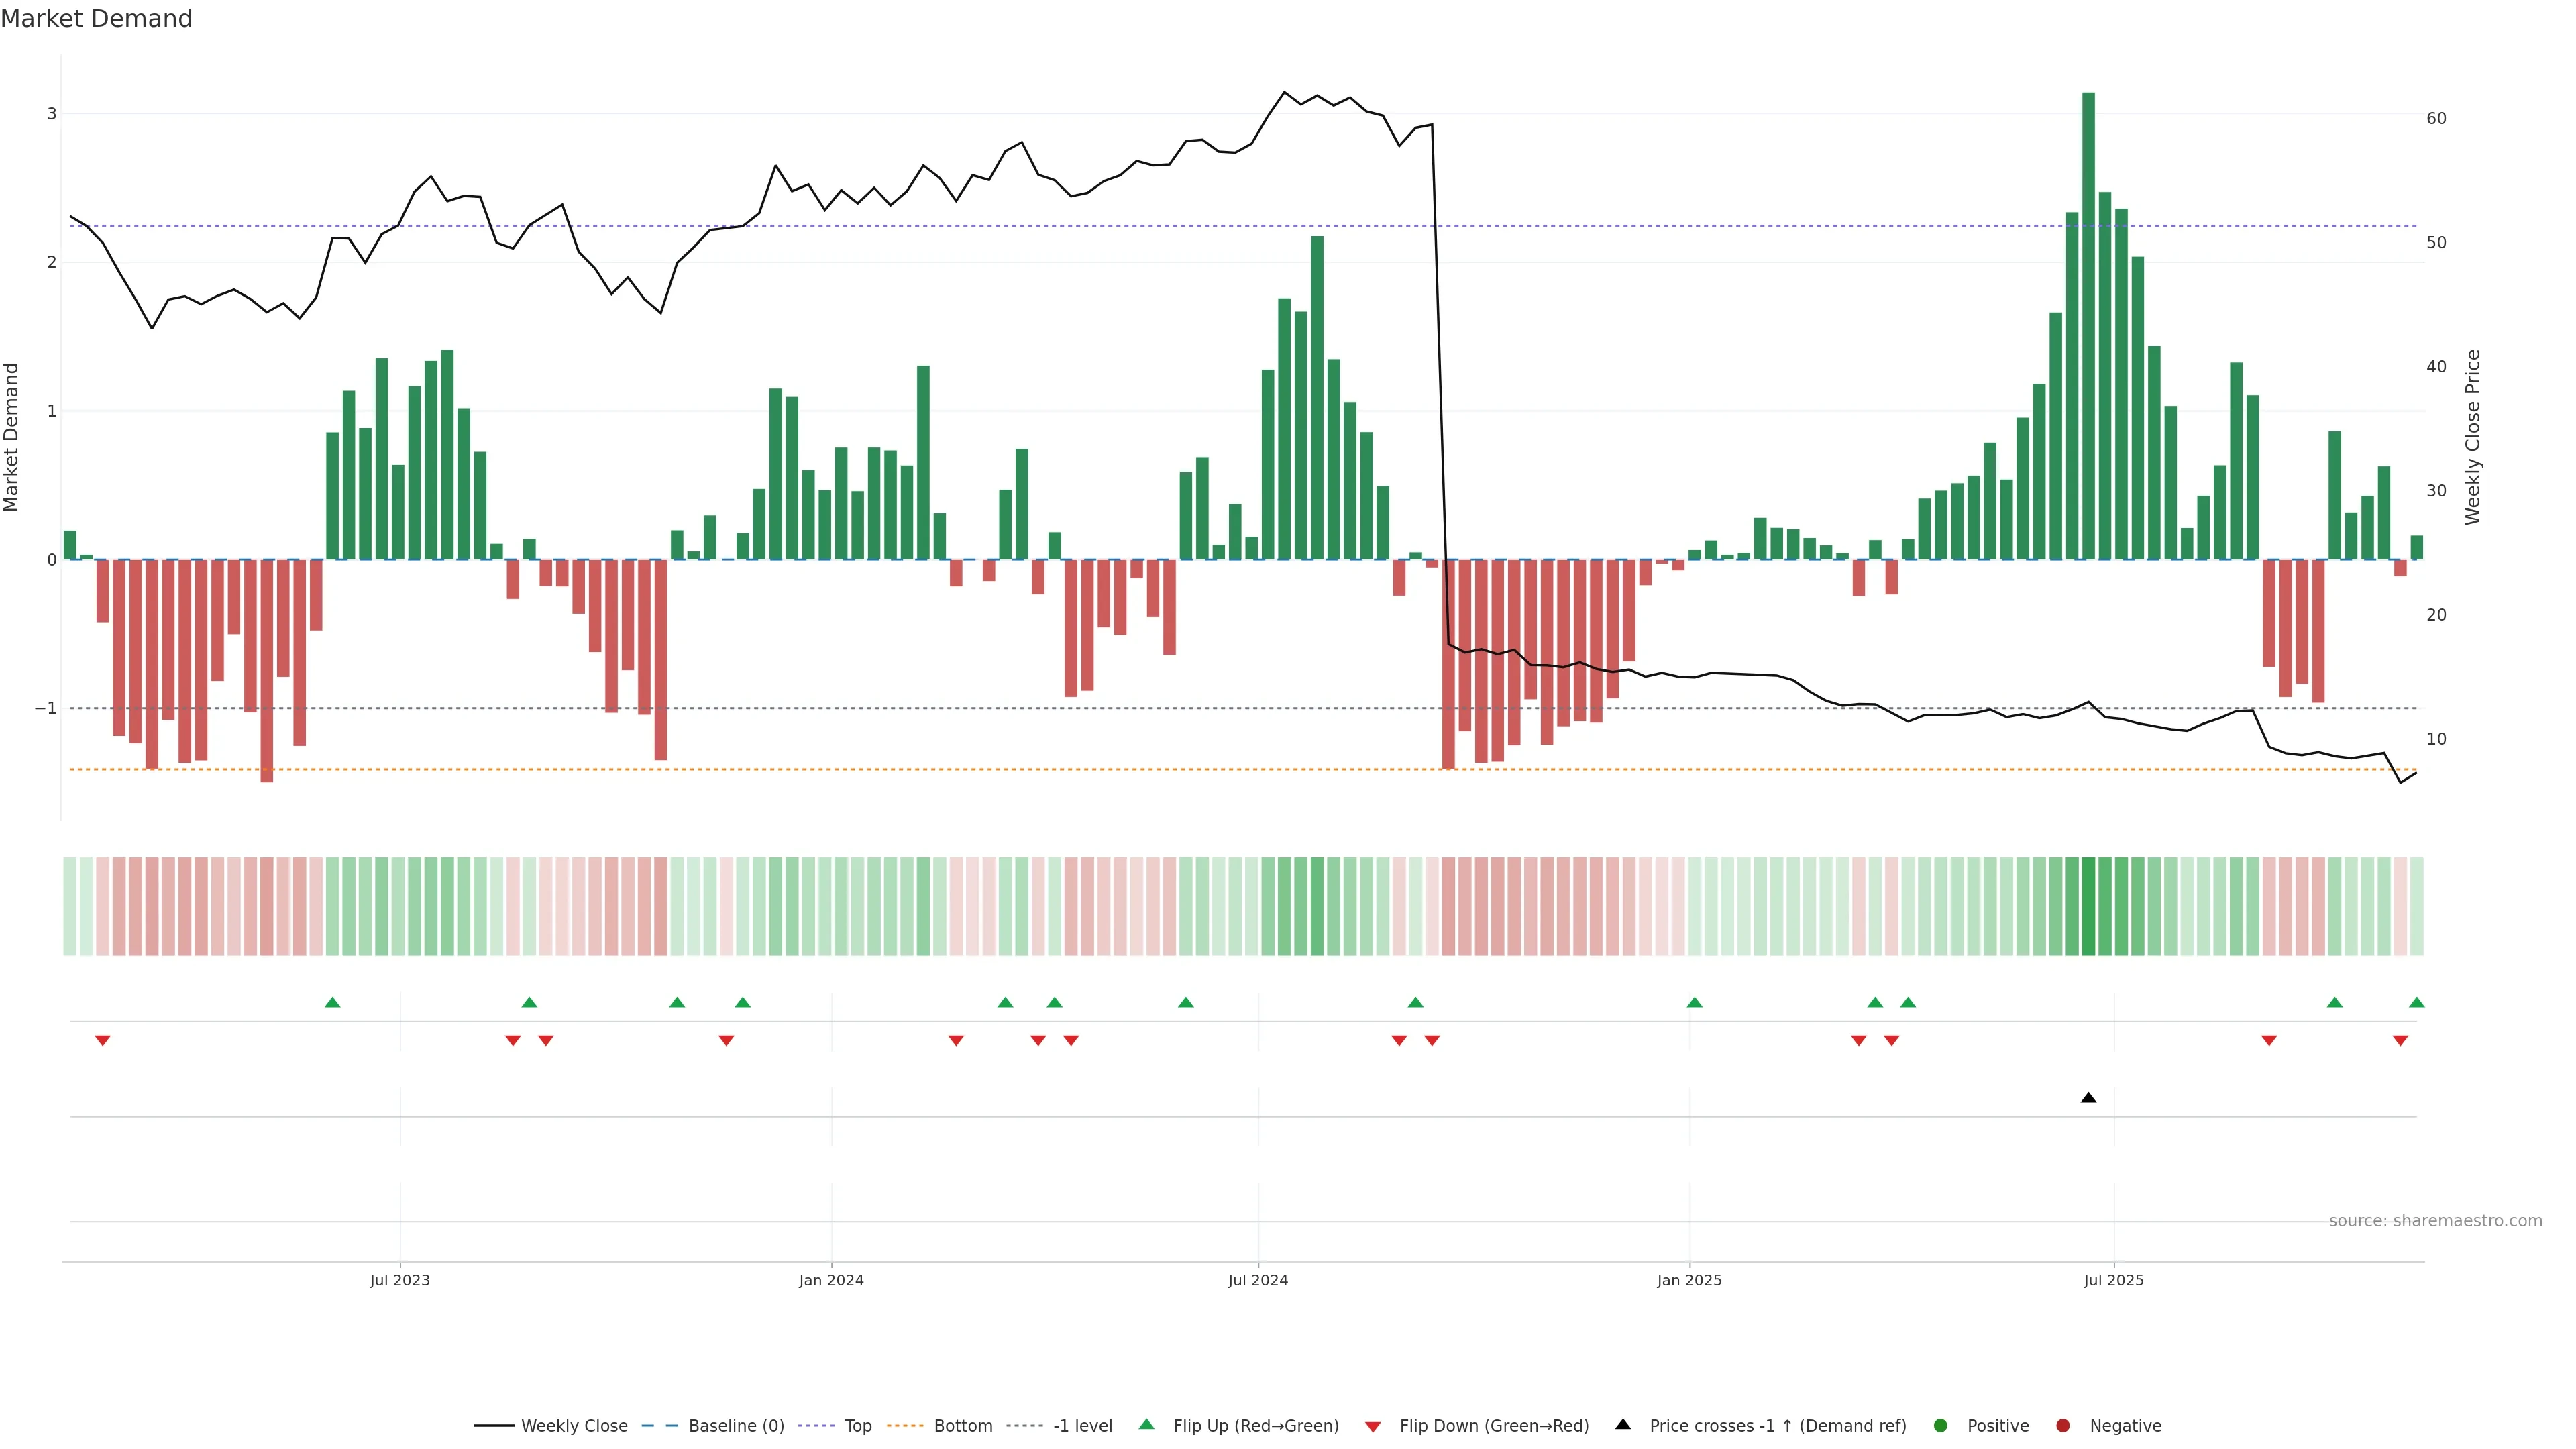This screenshot has width=2576, height=1449.
Task: Click source: sharemaestro.com text
Action: [2435, 1221]
